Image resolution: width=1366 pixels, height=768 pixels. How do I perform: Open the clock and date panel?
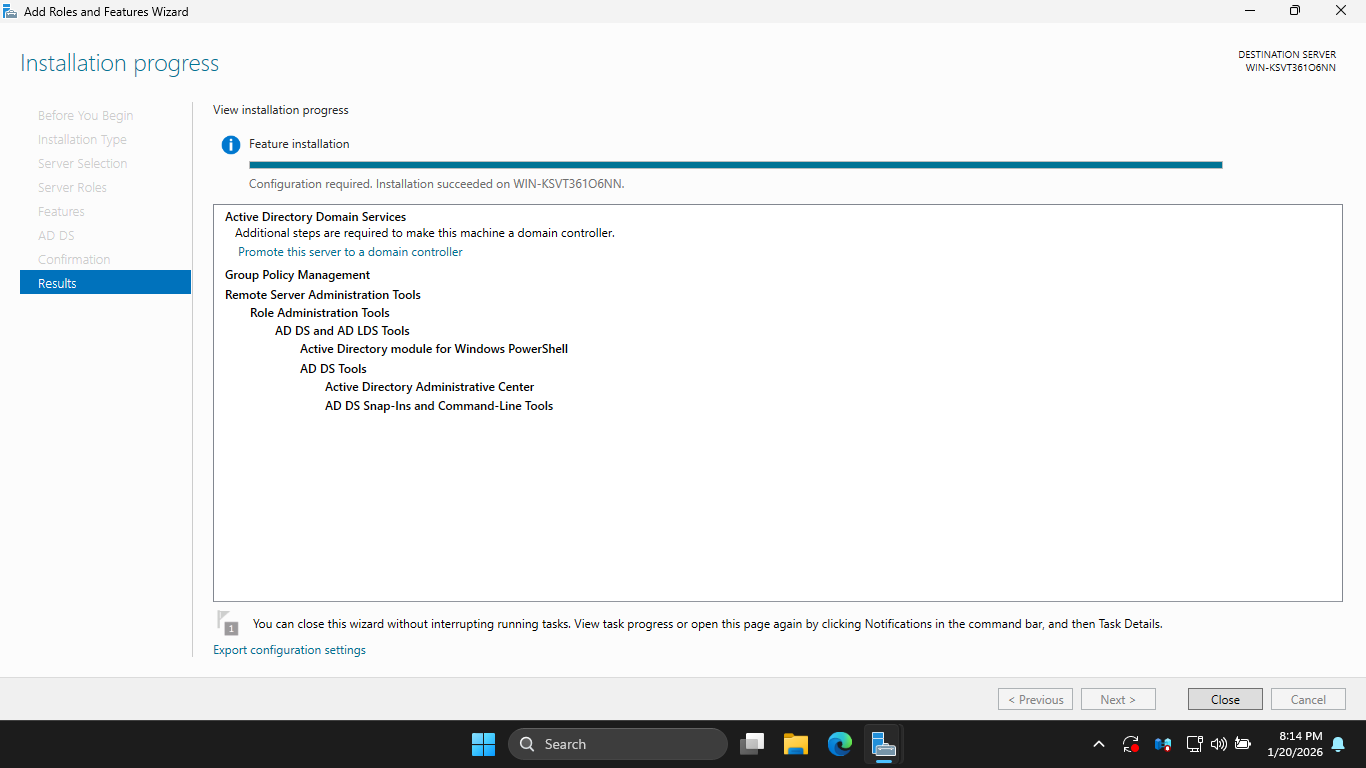1294,744
